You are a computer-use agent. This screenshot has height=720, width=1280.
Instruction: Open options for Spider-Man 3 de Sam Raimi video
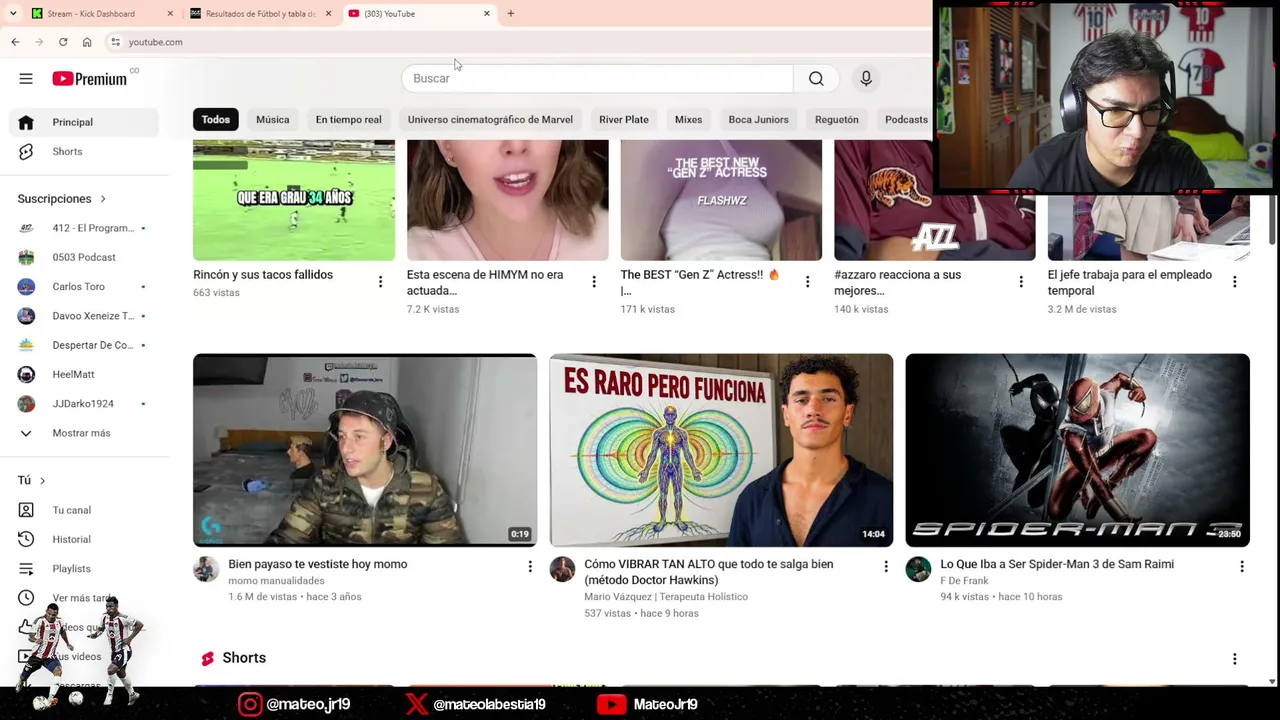coord(1241,567)
